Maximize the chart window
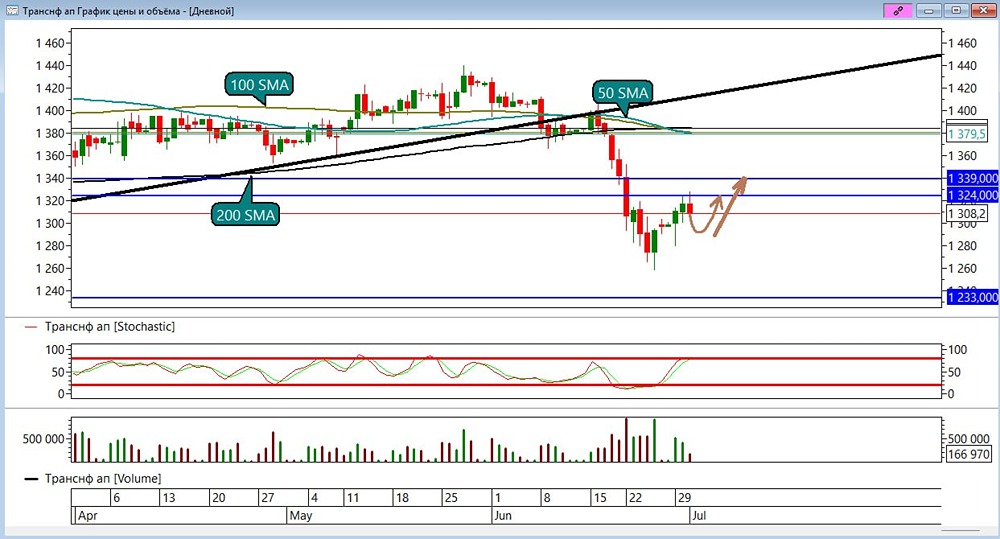Screen dimensions: 1000x539 coord(956,10)
